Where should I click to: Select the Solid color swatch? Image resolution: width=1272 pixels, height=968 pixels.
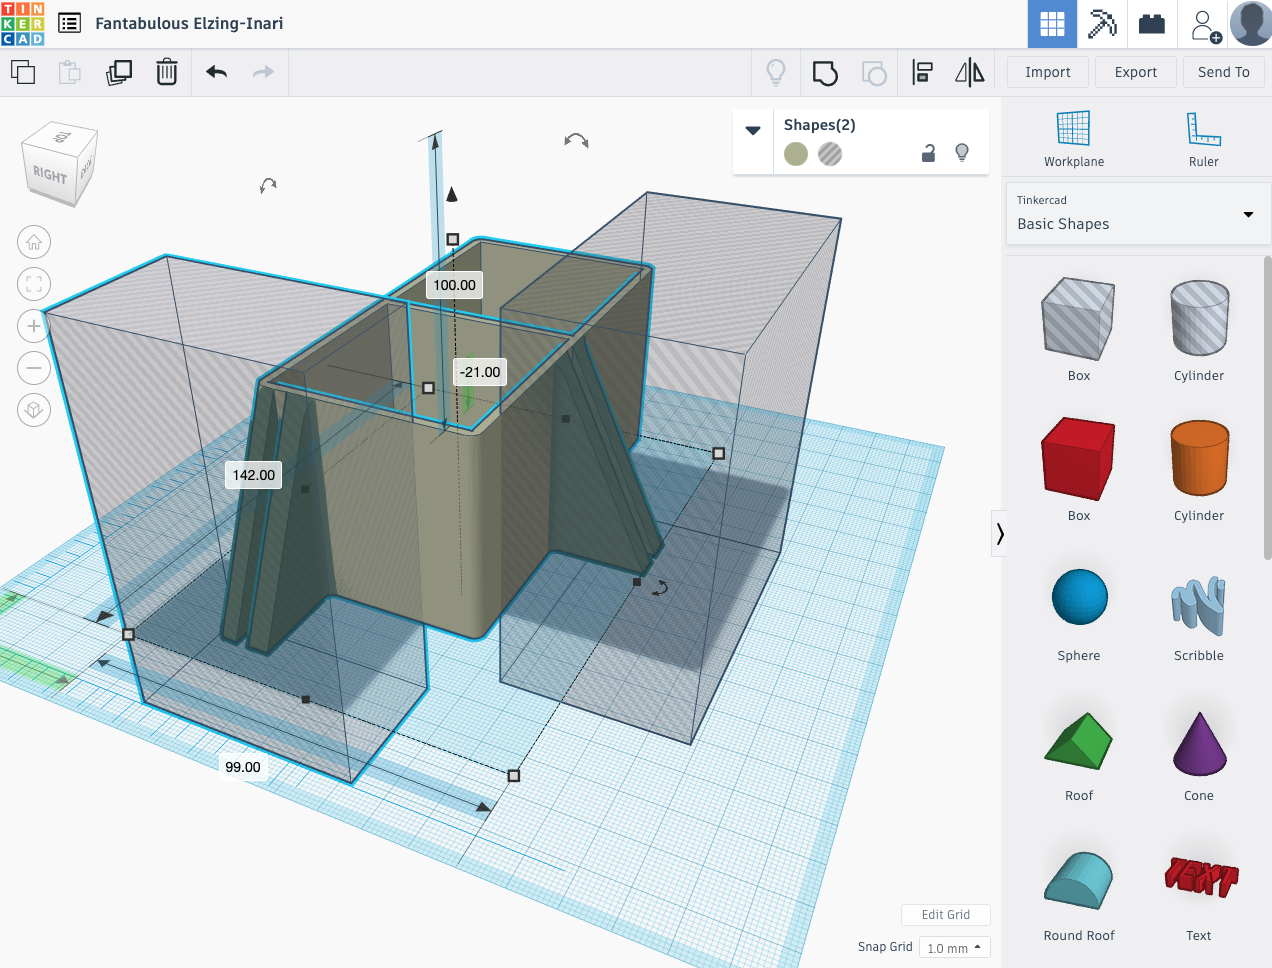click(x=796, y=154)
